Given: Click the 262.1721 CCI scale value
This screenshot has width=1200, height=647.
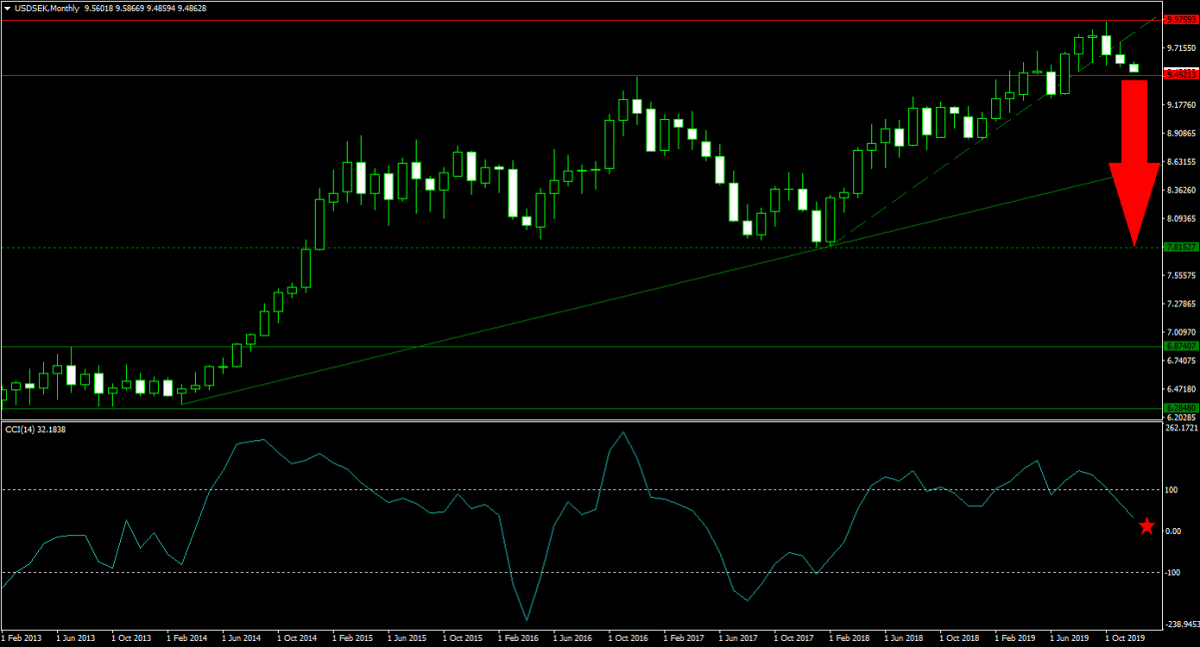Looking at the screenshot, I should [1181, 429].
